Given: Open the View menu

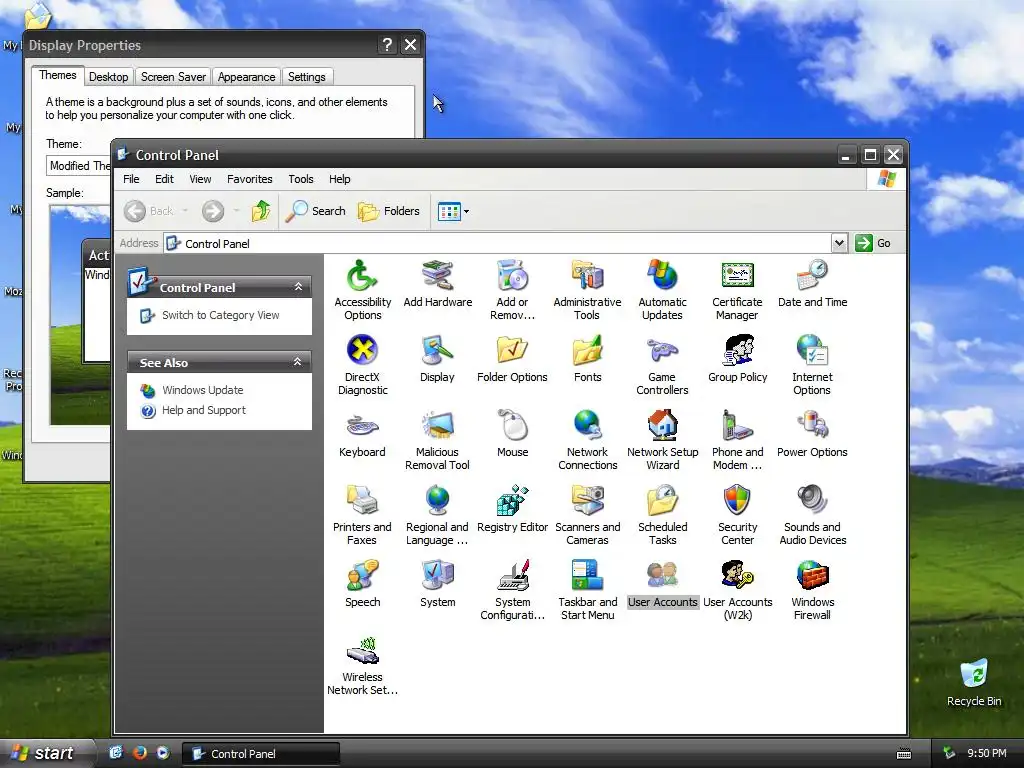Looking at the screenshot, I should tap(200, 179).
